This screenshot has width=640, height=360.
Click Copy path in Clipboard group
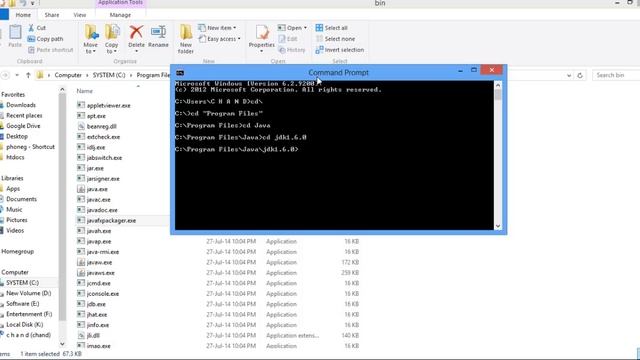click(x=45, y=39)
